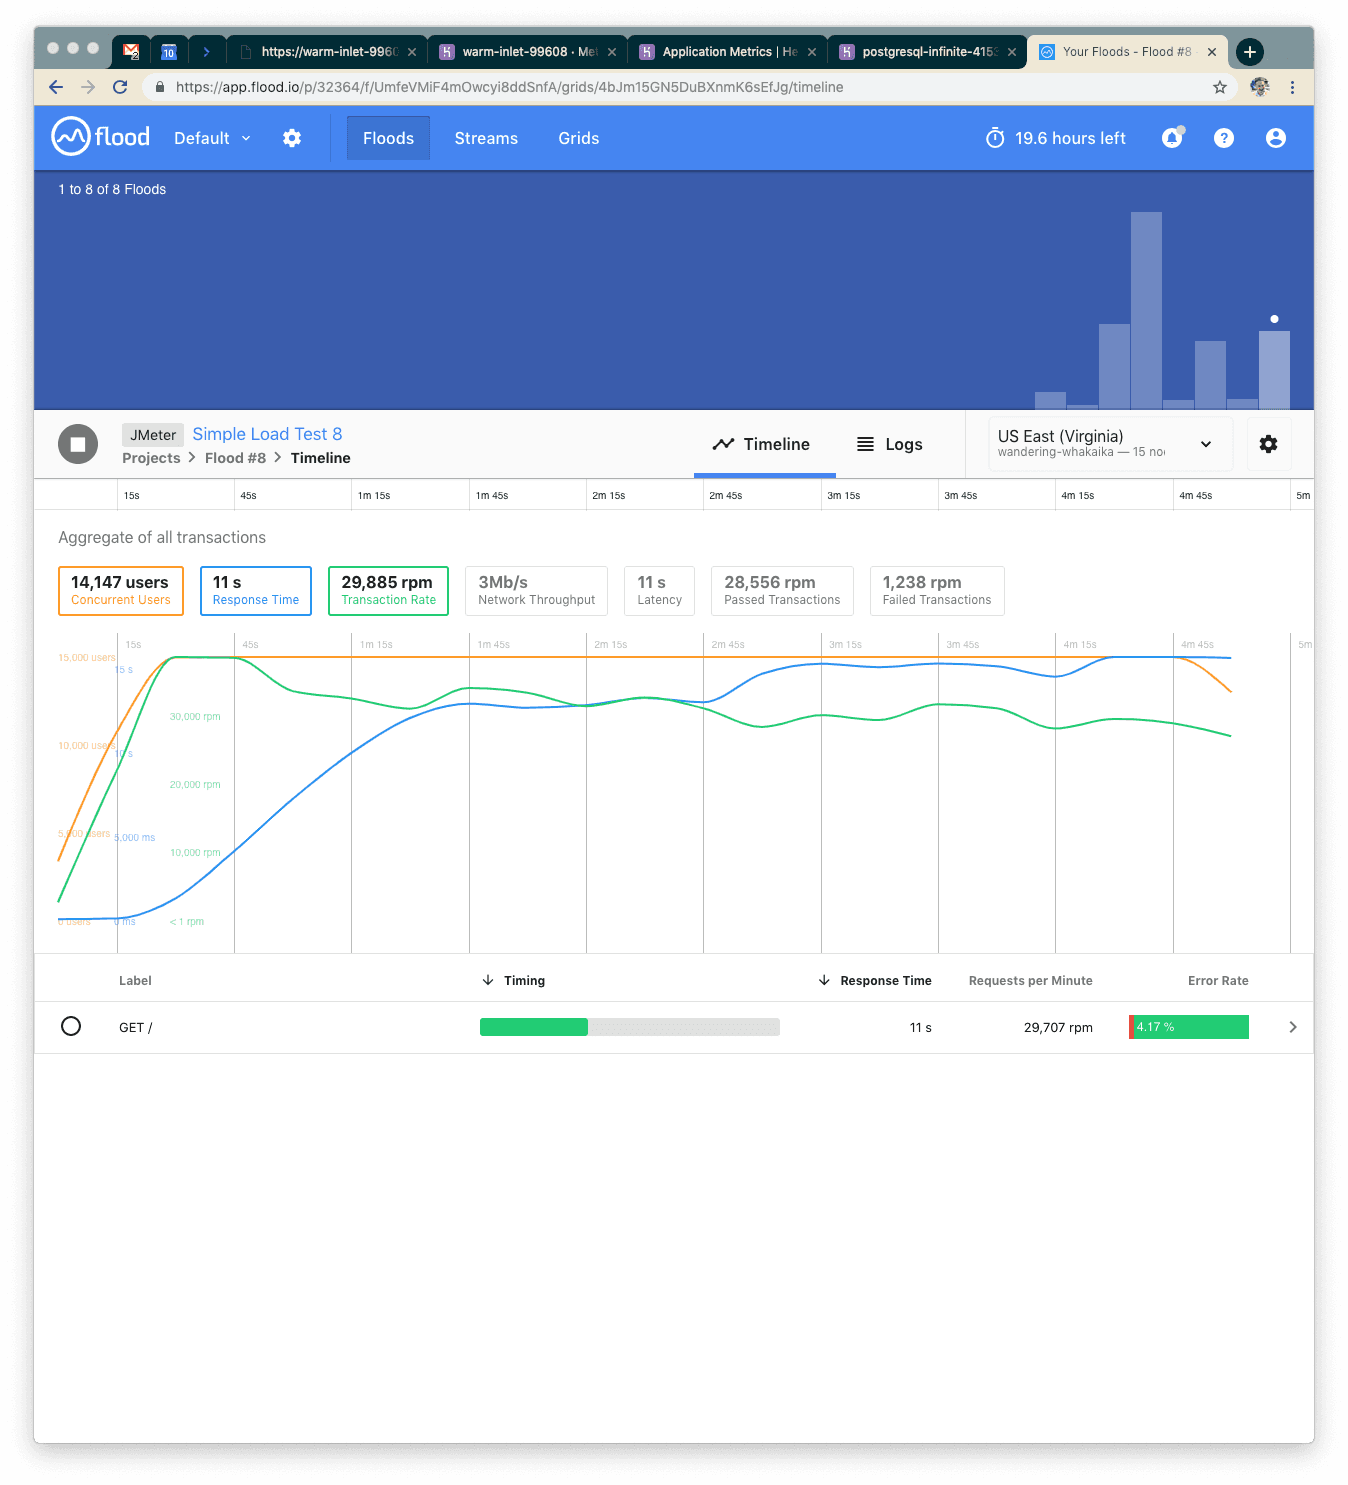Image resolution: width=1348 pixels, height=1485 pixels.
Task: Expand GET / row details chevron
Action: [1293, 1027]
